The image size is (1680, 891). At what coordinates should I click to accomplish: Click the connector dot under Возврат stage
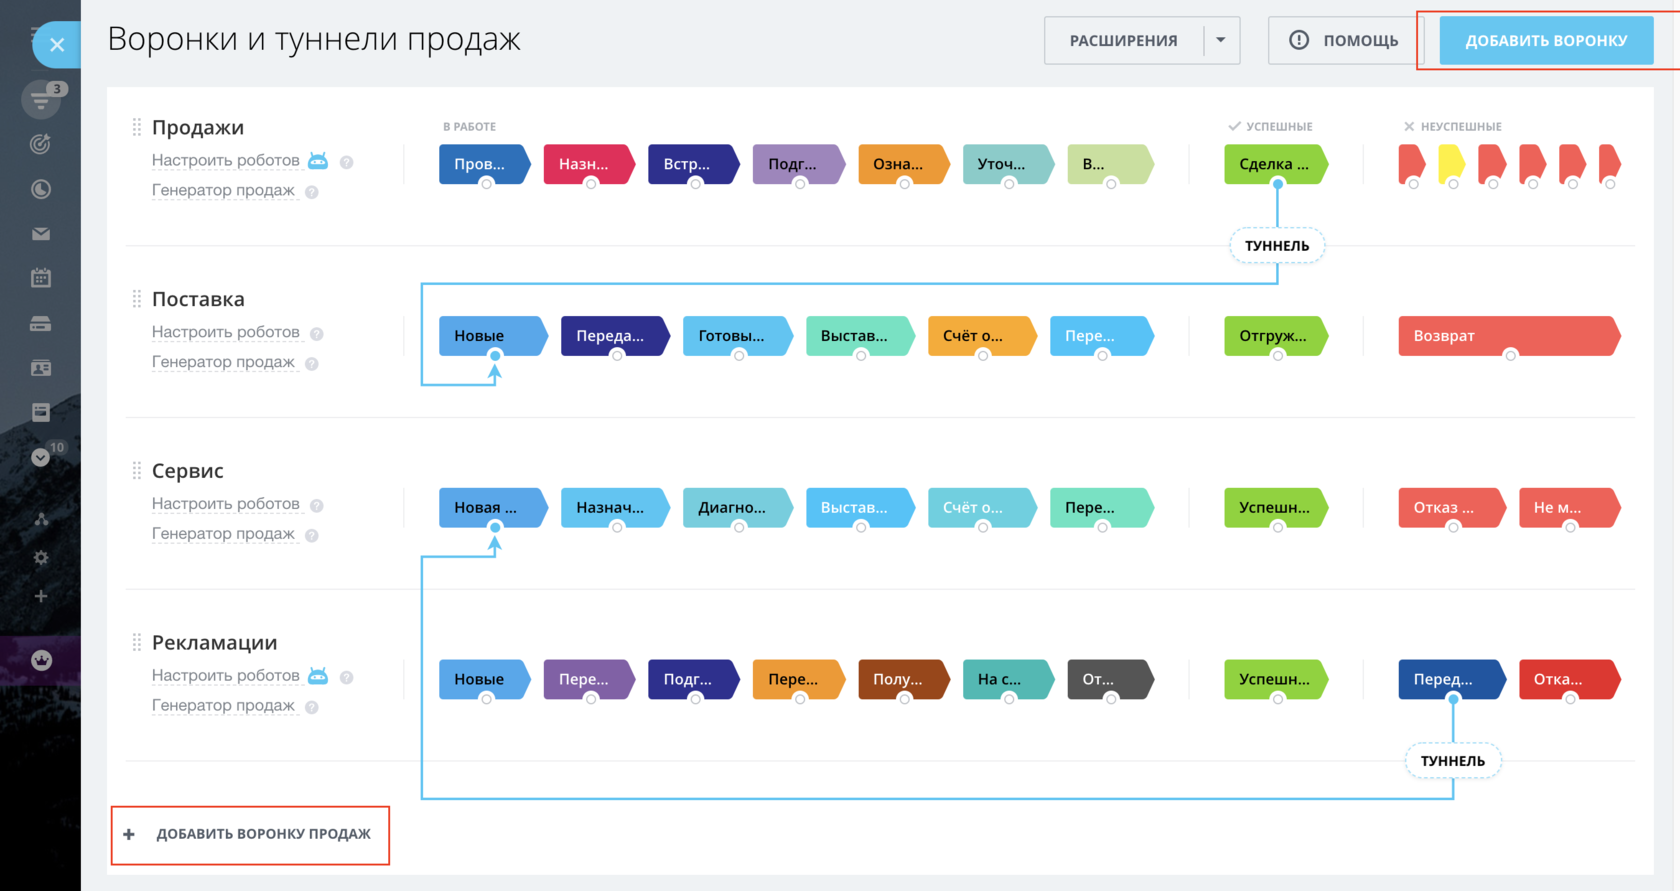(x=1511, y=356)
